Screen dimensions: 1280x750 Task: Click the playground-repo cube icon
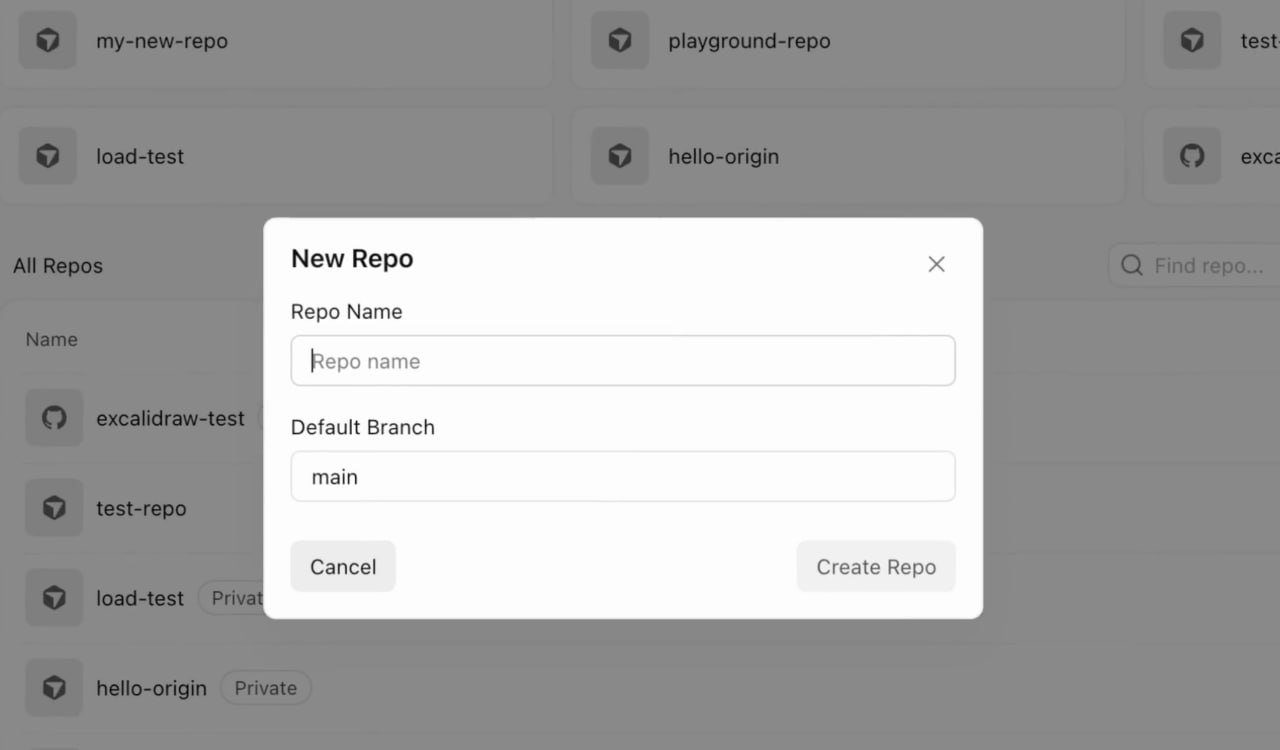[x=620, y=41]
